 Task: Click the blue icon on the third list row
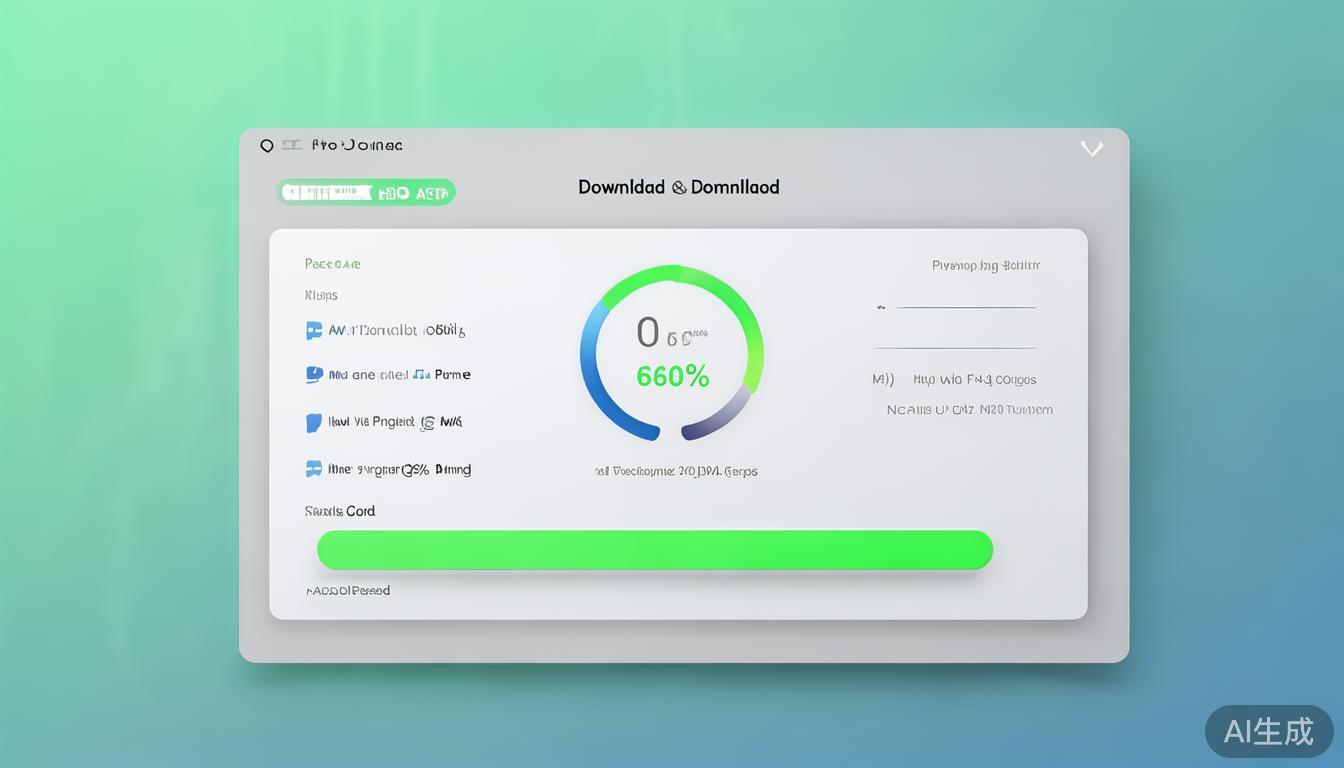tap(314, 422)
